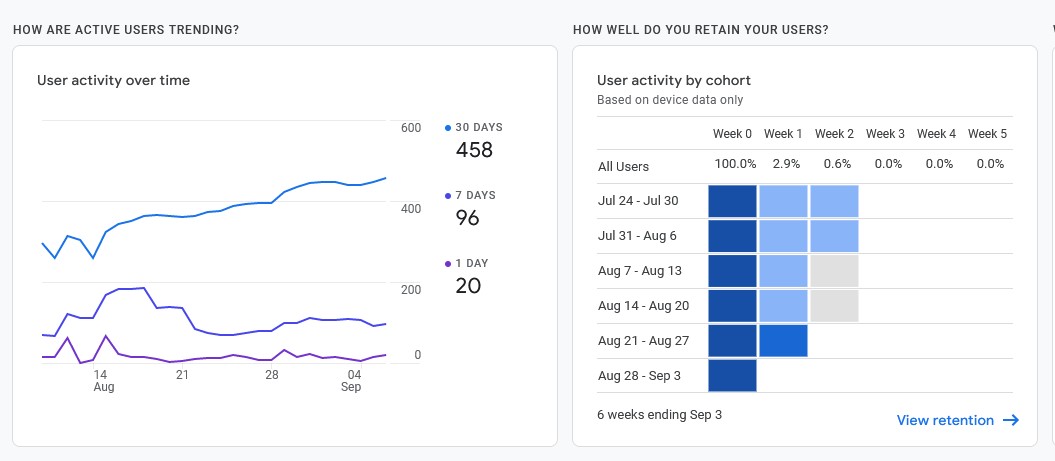1055x461 pixels.
Task: Click the All Users row label
Action: pyautogui.click(x=623, y=166)
